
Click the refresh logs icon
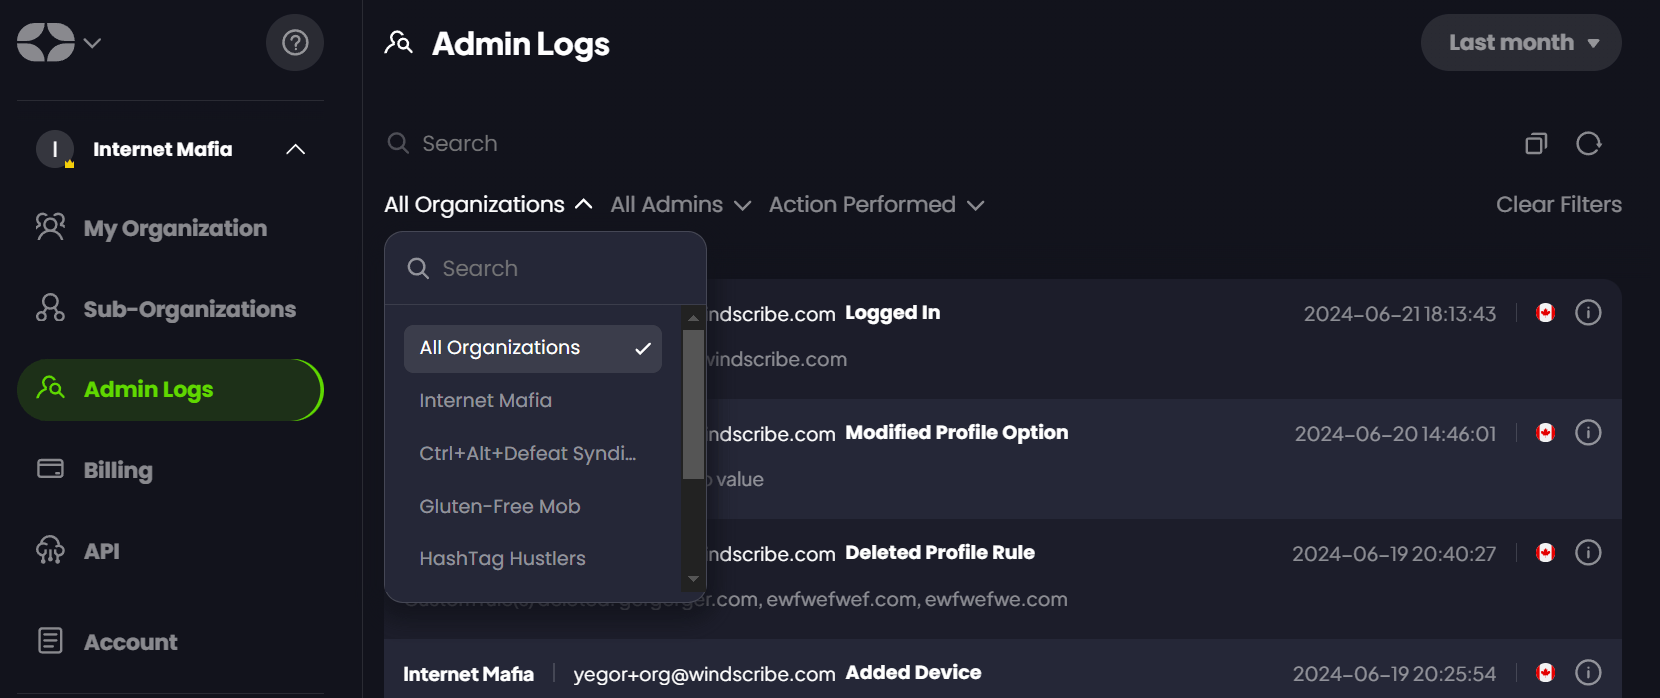[x=1588, y=144]
